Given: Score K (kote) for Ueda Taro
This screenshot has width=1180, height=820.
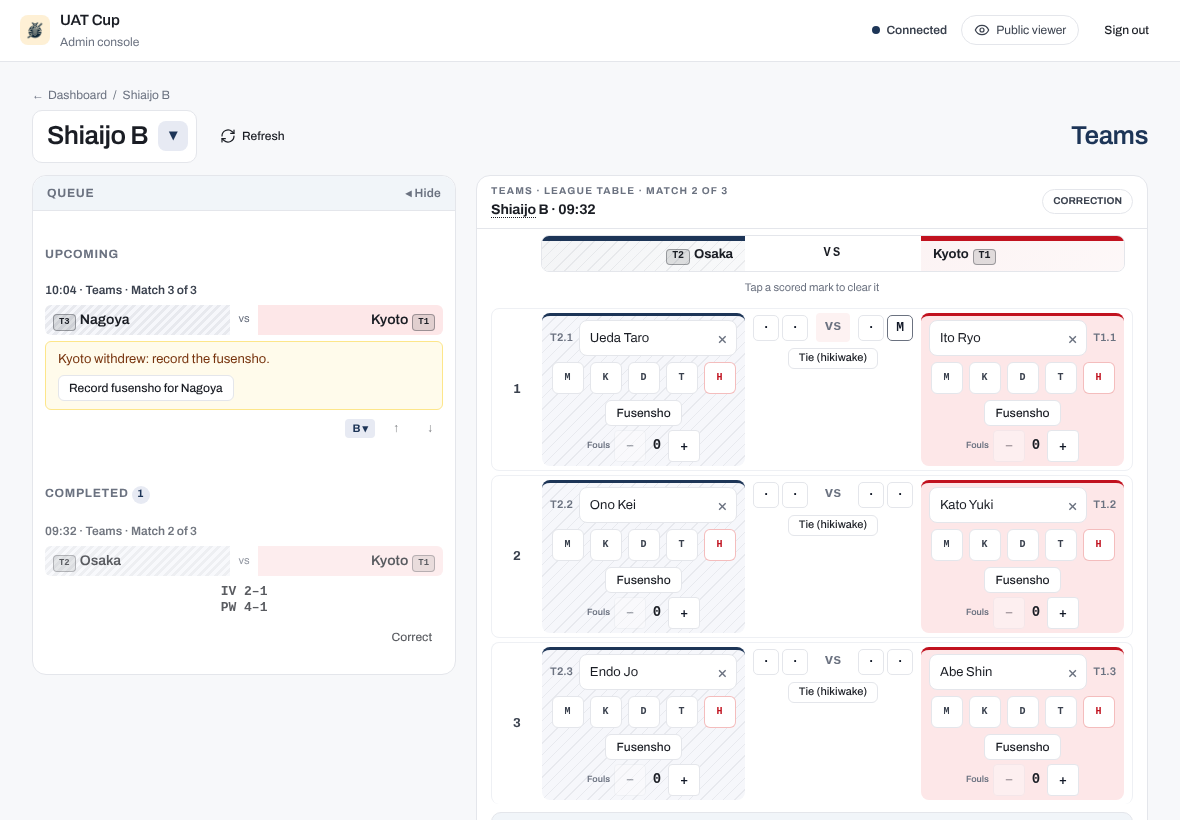Looking at the screenshot, I should tap(605, 377).
